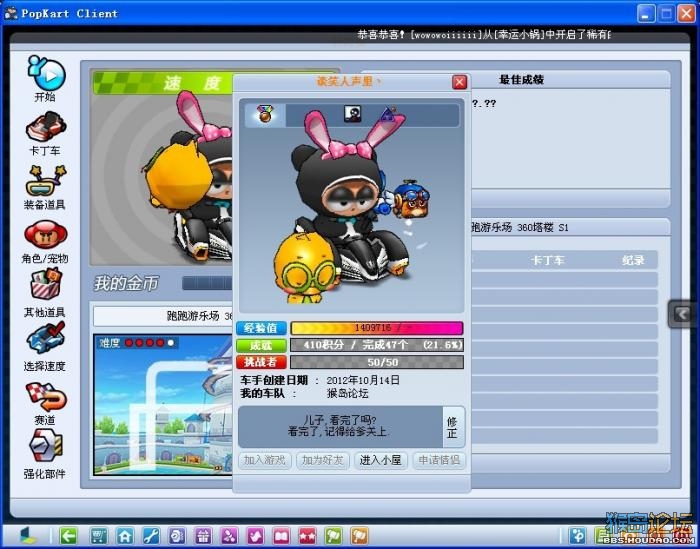Open the 装备道具 equipment items icon

(45, 181)
